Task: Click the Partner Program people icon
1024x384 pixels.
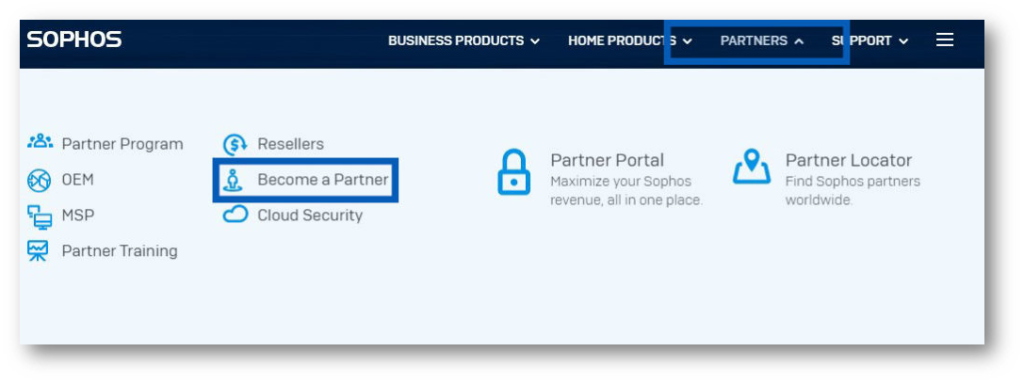Action: 40,141
